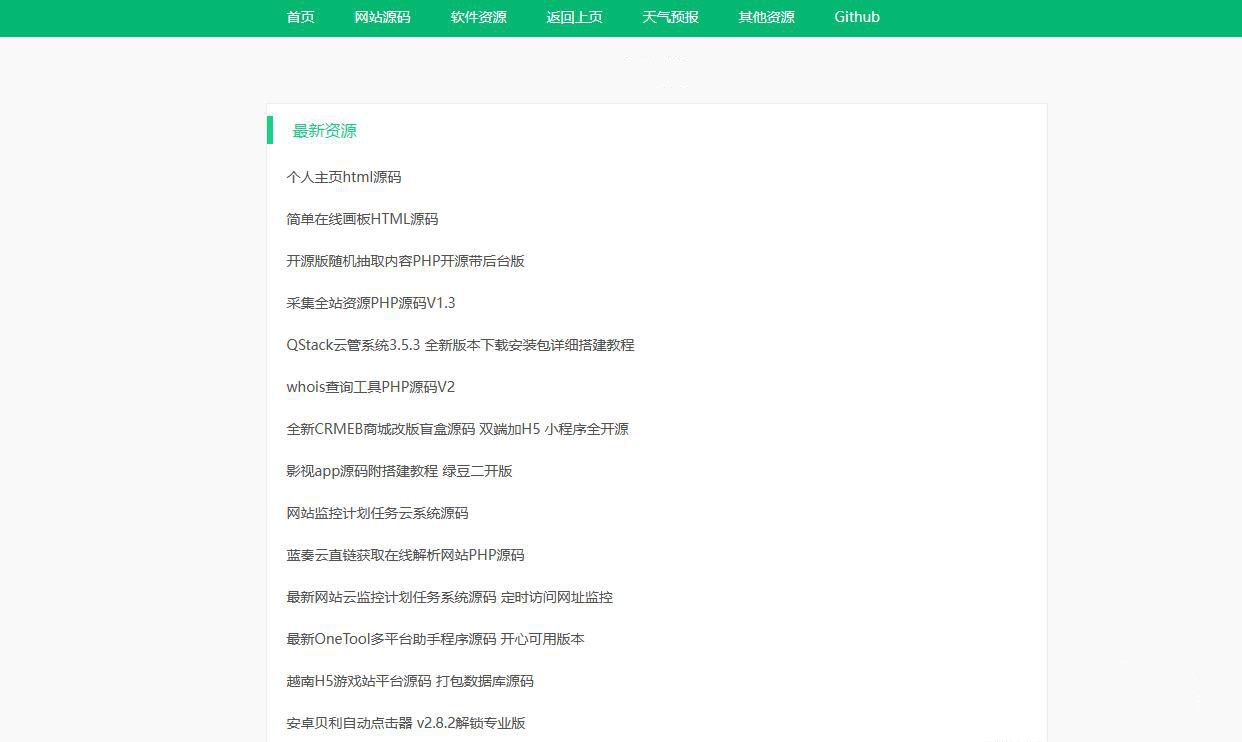This screenshot has height=742, width=1242.
Task: Open the QStack云管系统3.5.3 download link
Action: pos(460,345)
